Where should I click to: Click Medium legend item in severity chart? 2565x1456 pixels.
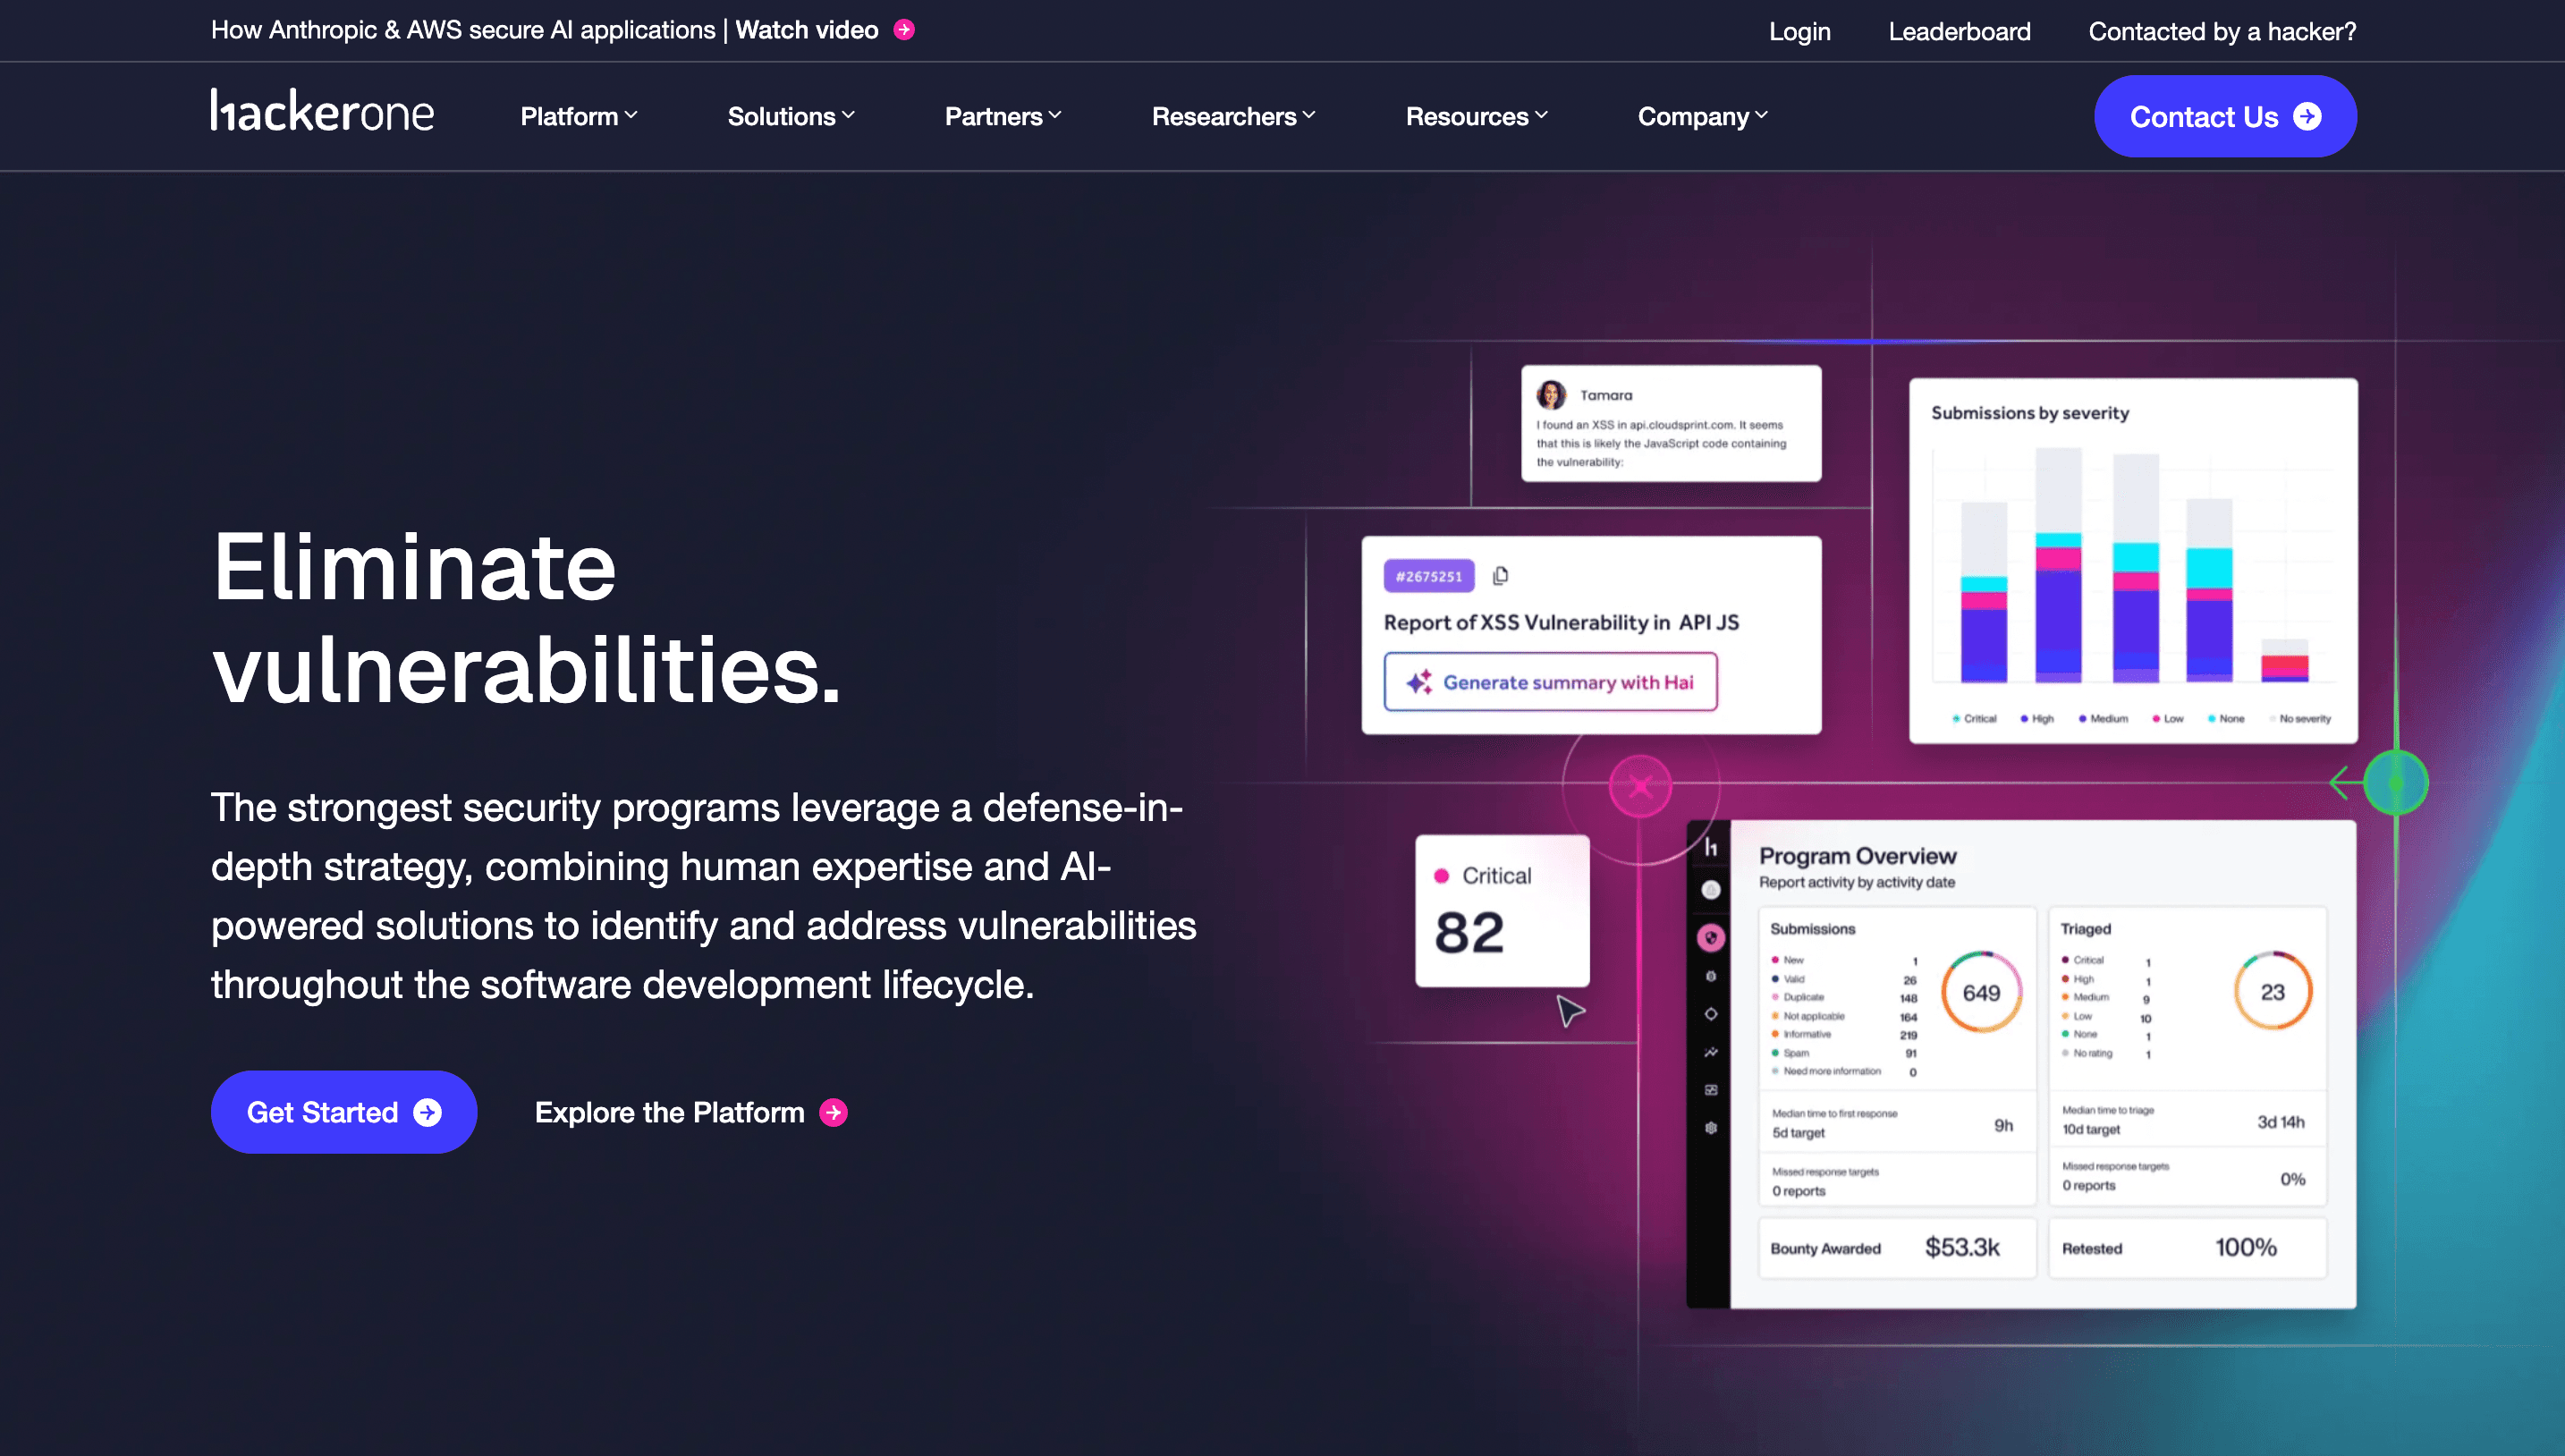[2103, 719]
